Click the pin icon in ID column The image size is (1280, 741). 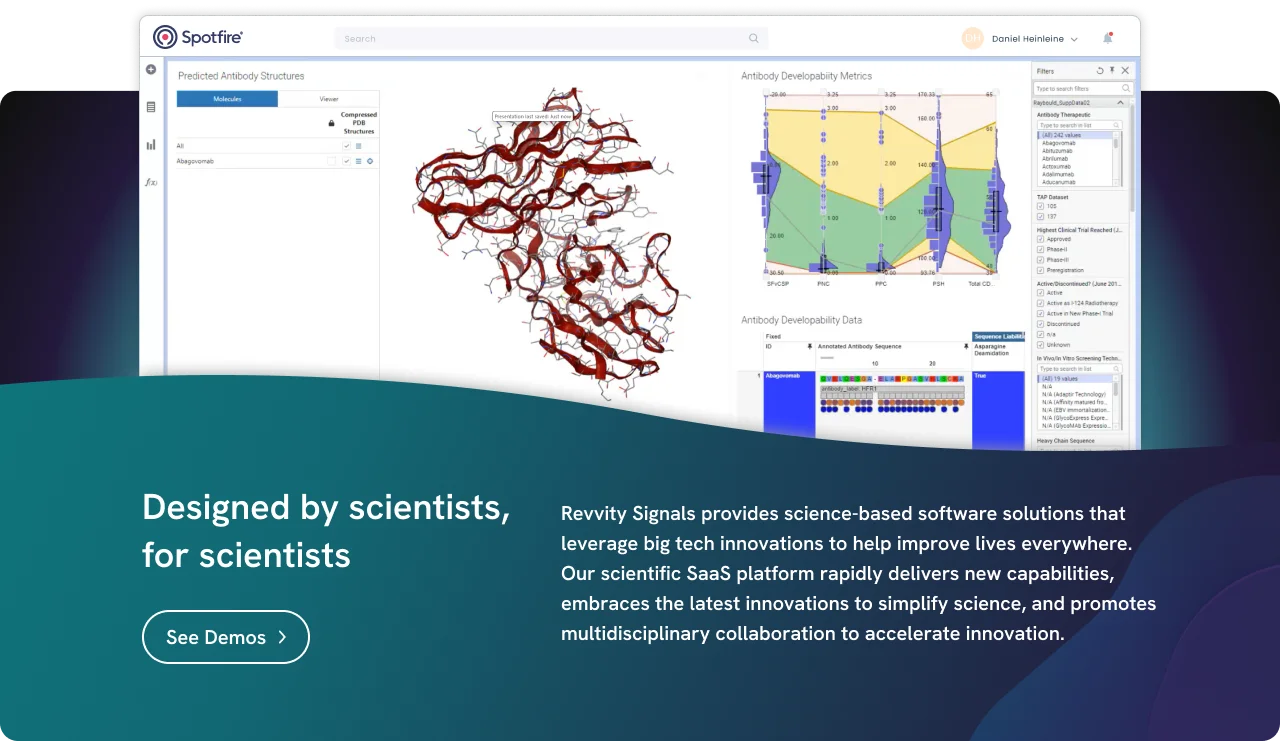click(x=809, y=346)
